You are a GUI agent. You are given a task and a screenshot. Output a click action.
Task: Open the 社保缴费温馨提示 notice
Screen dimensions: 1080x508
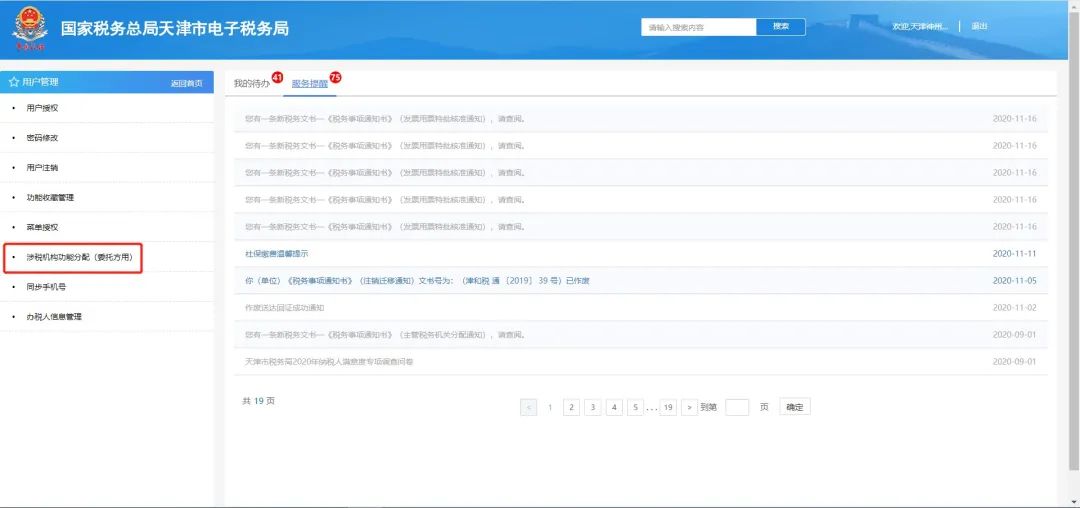tap(277, 254)
